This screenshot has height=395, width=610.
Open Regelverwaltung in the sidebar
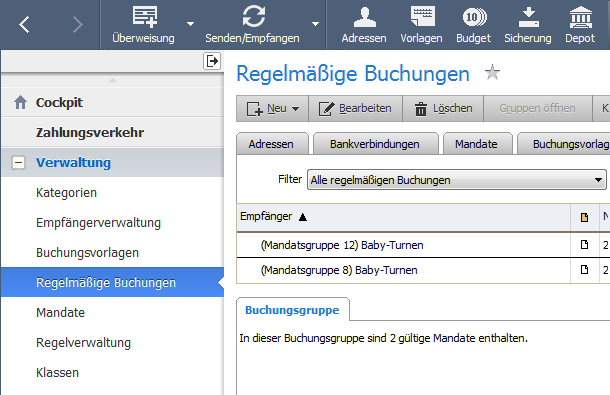coord(112,342)
